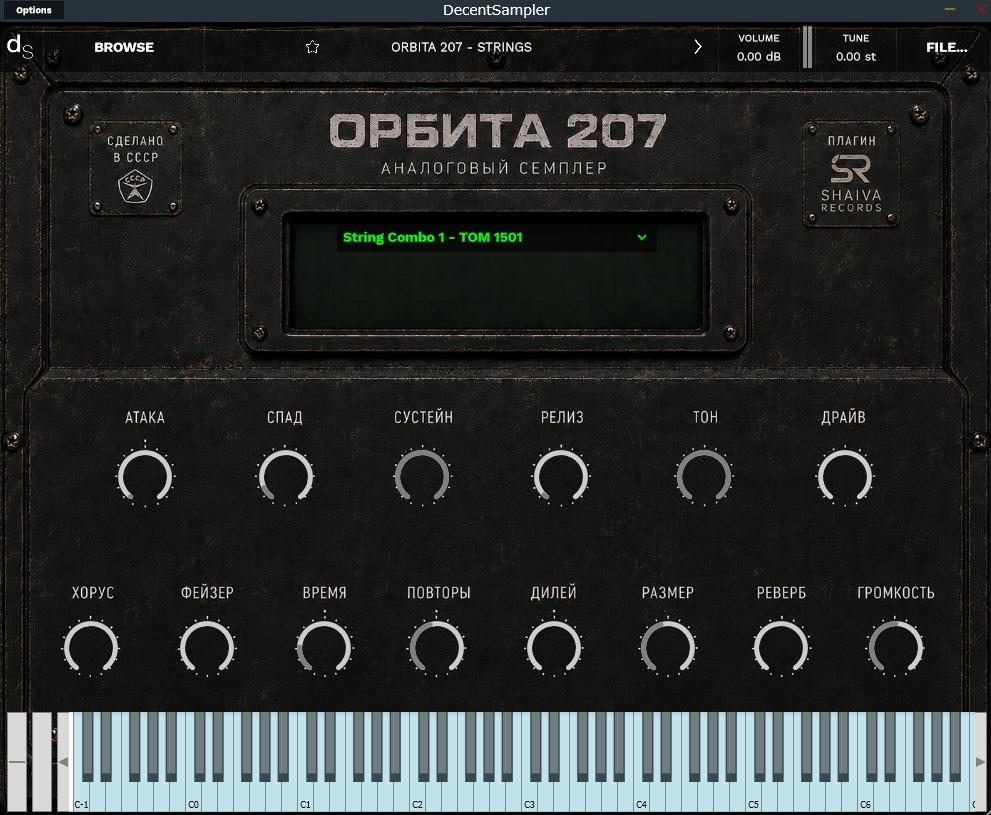The height and width of the screenshot is (815, 991).
Task: Click the РАЗМЕР knob
Action: point(668,648)
